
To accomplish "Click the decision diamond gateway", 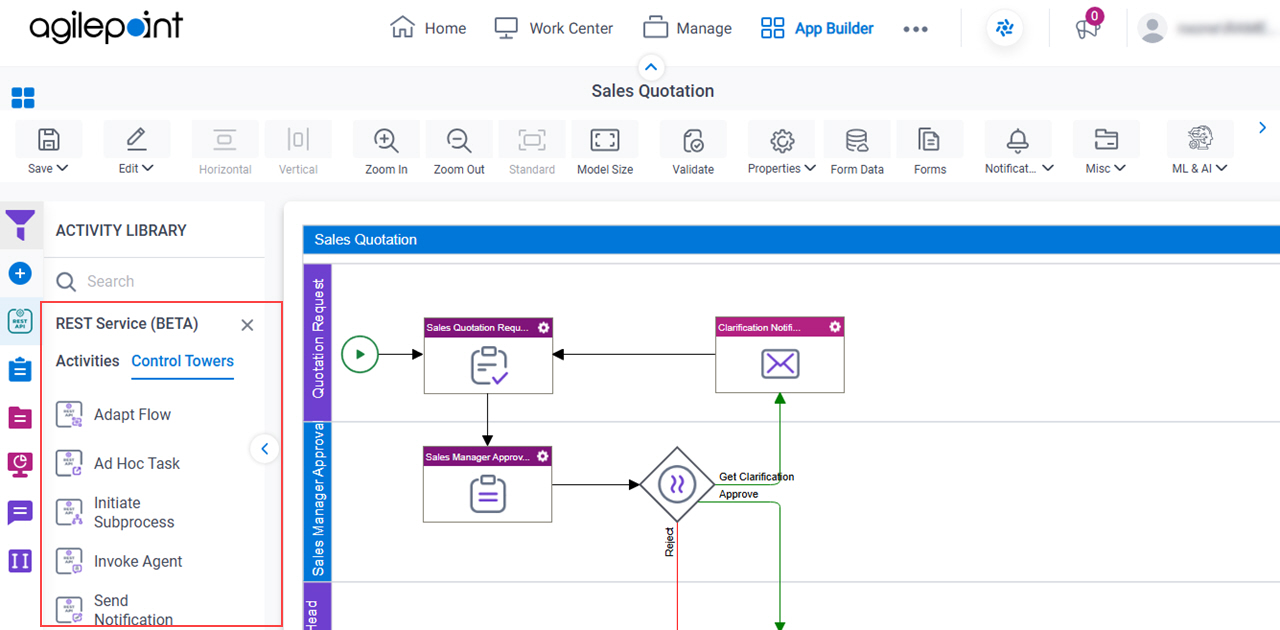I will 677,485.
